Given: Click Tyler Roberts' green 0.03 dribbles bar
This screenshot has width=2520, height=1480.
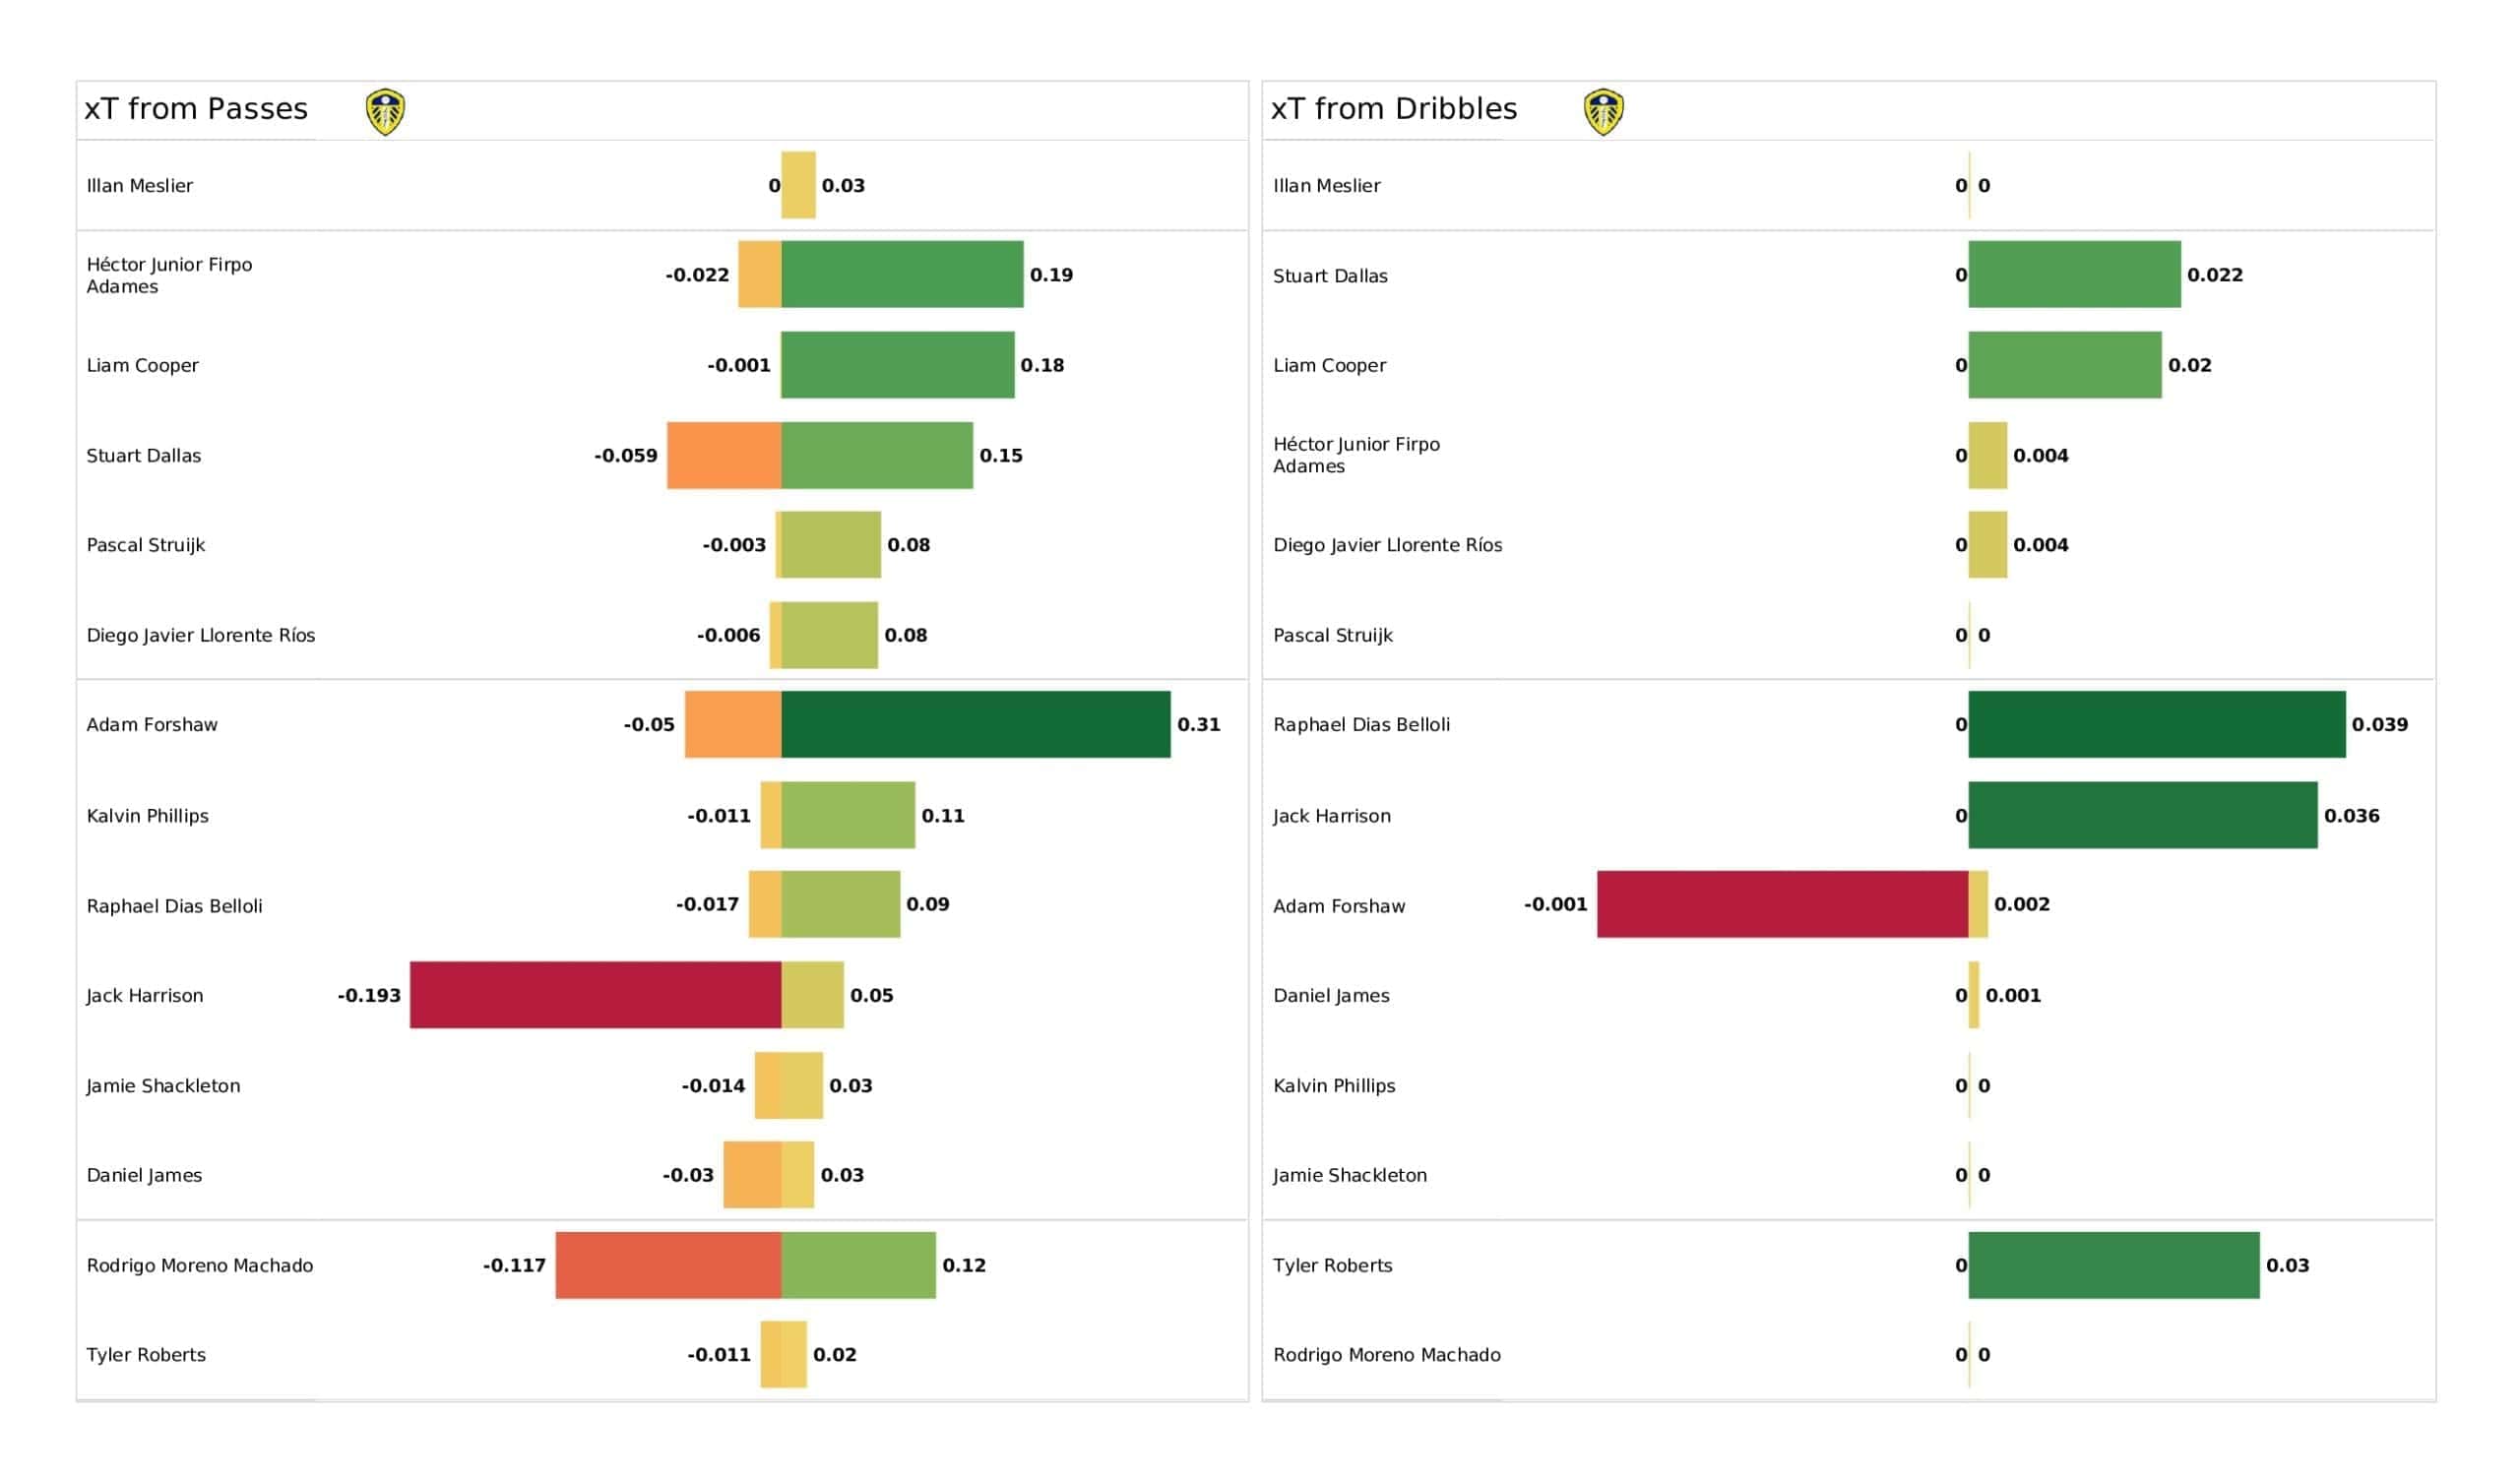Looking at the screenshot, I should click(2114, 1265).
